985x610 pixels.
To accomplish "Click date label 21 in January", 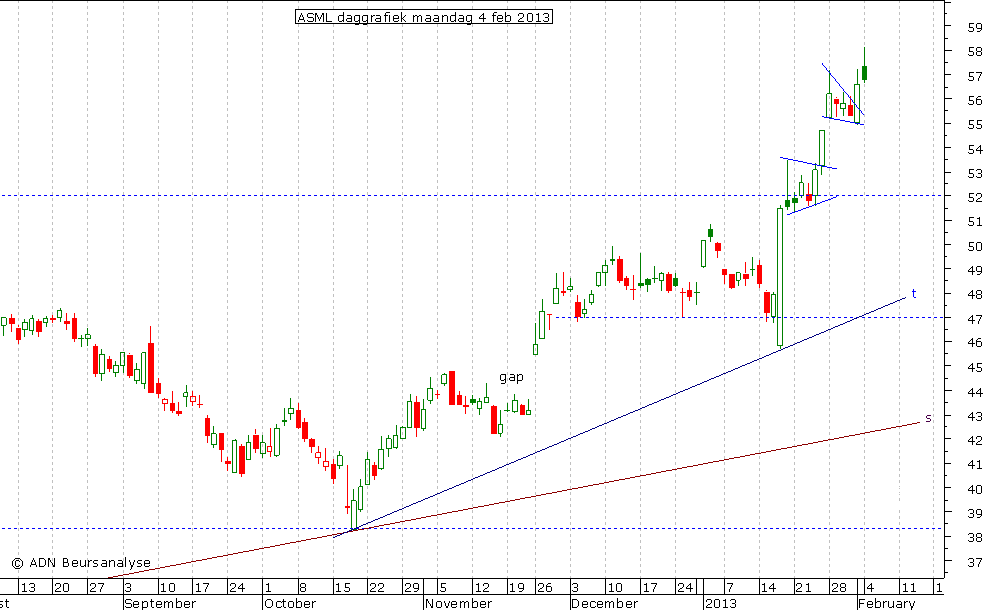I will click(x=803, y=588).
